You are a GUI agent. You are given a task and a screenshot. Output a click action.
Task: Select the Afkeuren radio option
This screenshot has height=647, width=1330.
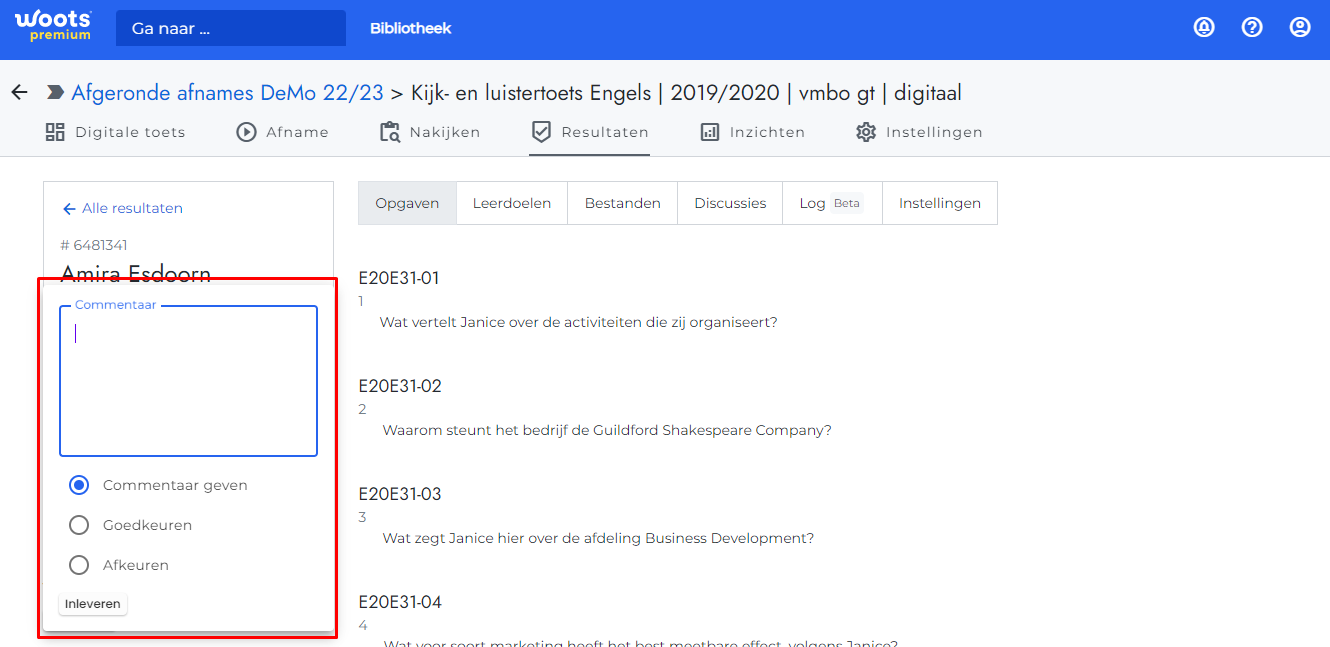[79, 565]
